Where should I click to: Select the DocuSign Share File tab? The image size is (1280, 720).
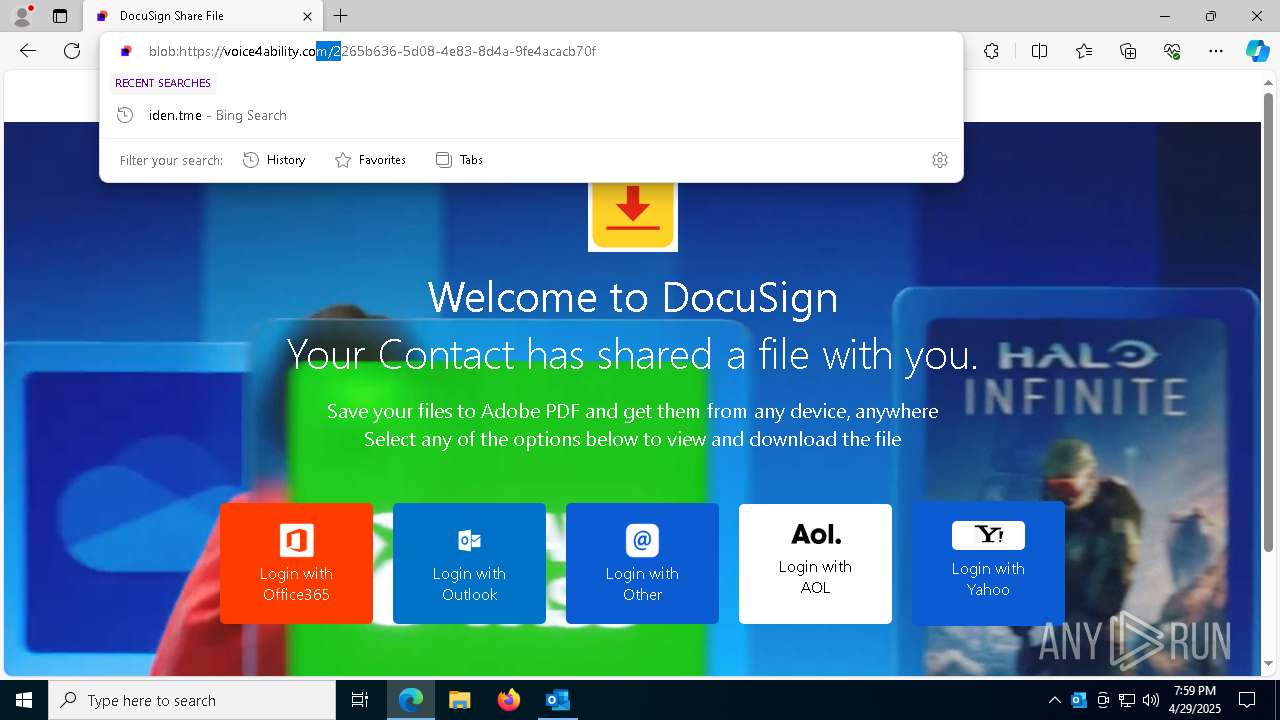point(201,16)
